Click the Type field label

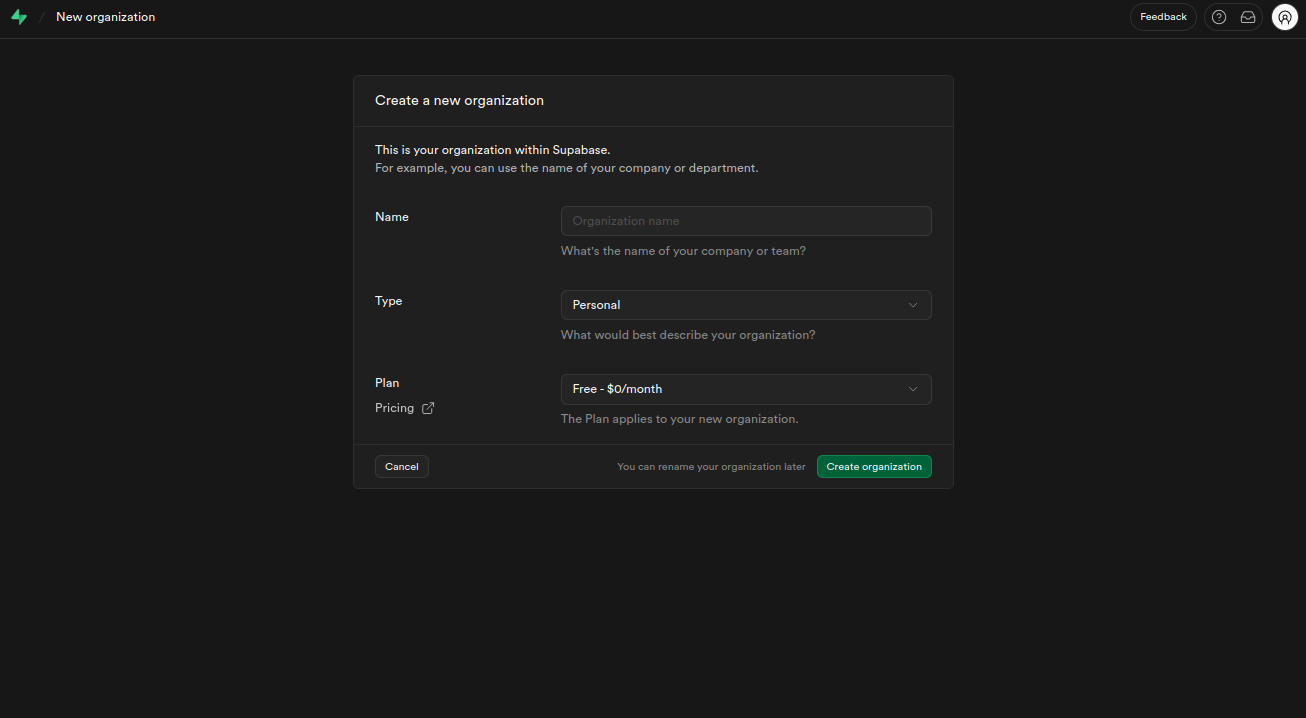click(388, 301)
